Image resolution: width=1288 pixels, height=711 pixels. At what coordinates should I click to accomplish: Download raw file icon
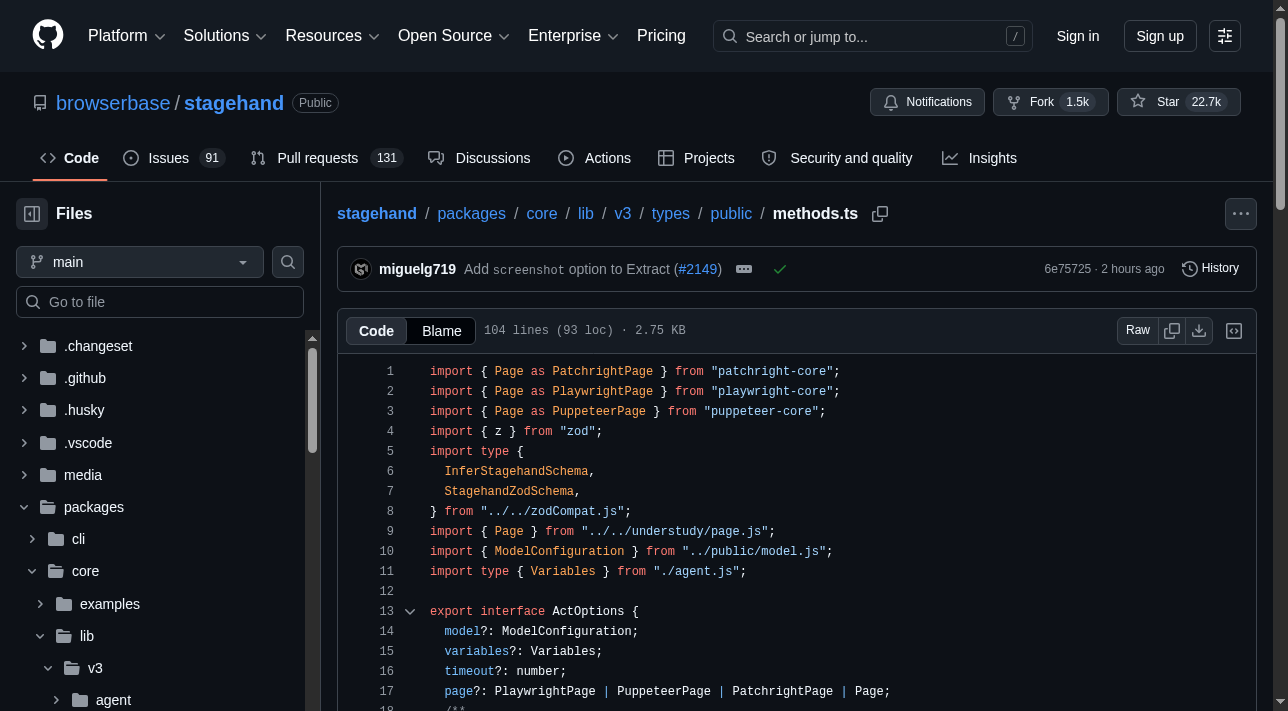click(x=1199, y=331)
